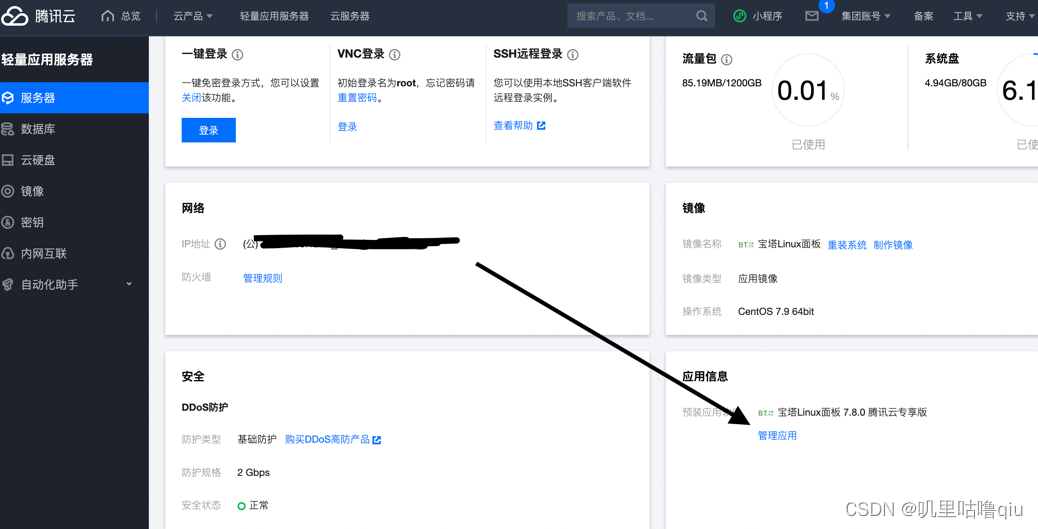Viewport: 1038px width, 529px height.
Task: Open 轻量应用服务器 in the top navigation
Action: click(274, 16)
